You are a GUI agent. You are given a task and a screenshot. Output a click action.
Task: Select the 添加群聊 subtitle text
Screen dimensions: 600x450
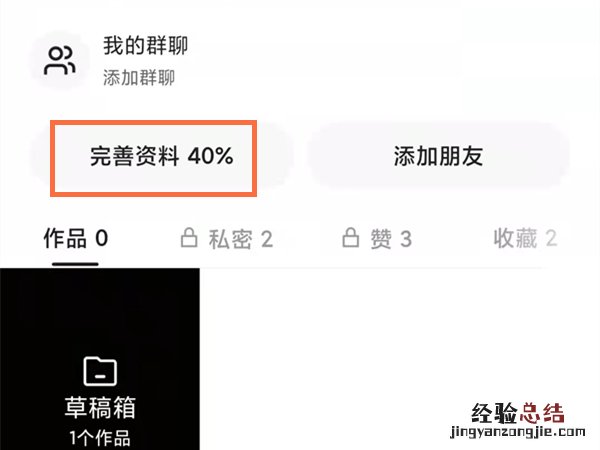point(139,78)
